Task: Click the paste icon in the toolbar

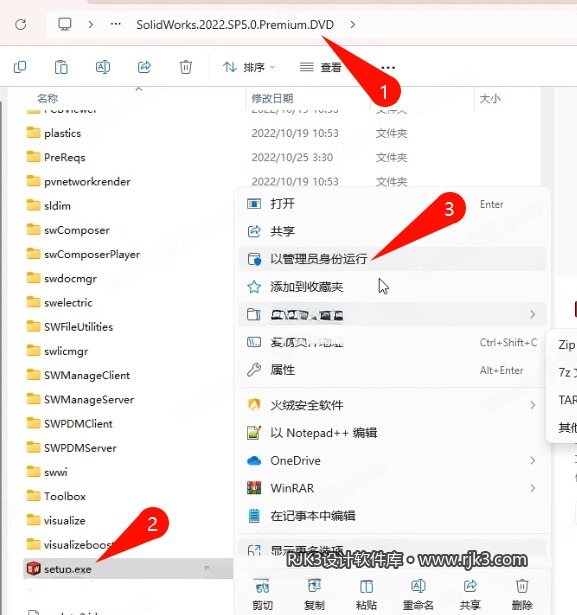Action: click(61, 67)
